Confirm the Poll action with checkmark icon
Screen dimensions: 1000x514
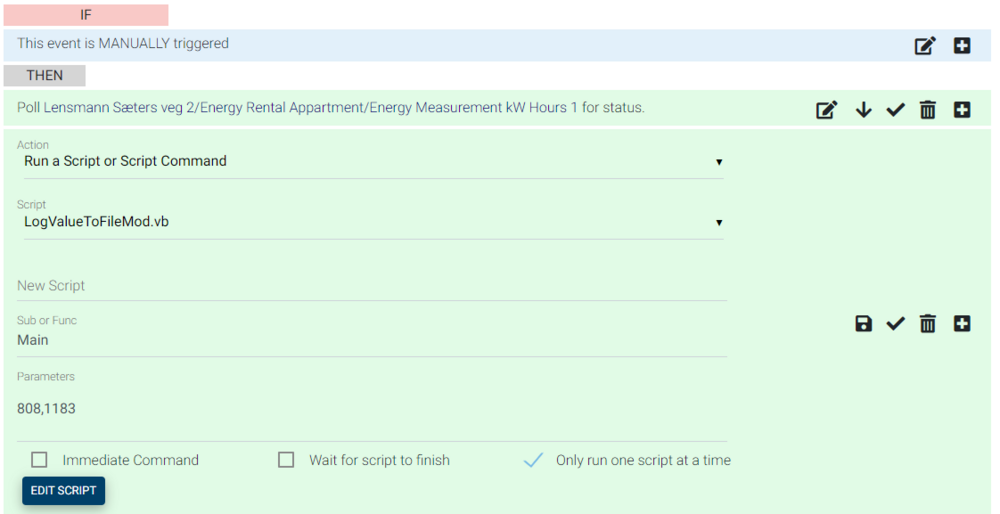click(895, 110)
